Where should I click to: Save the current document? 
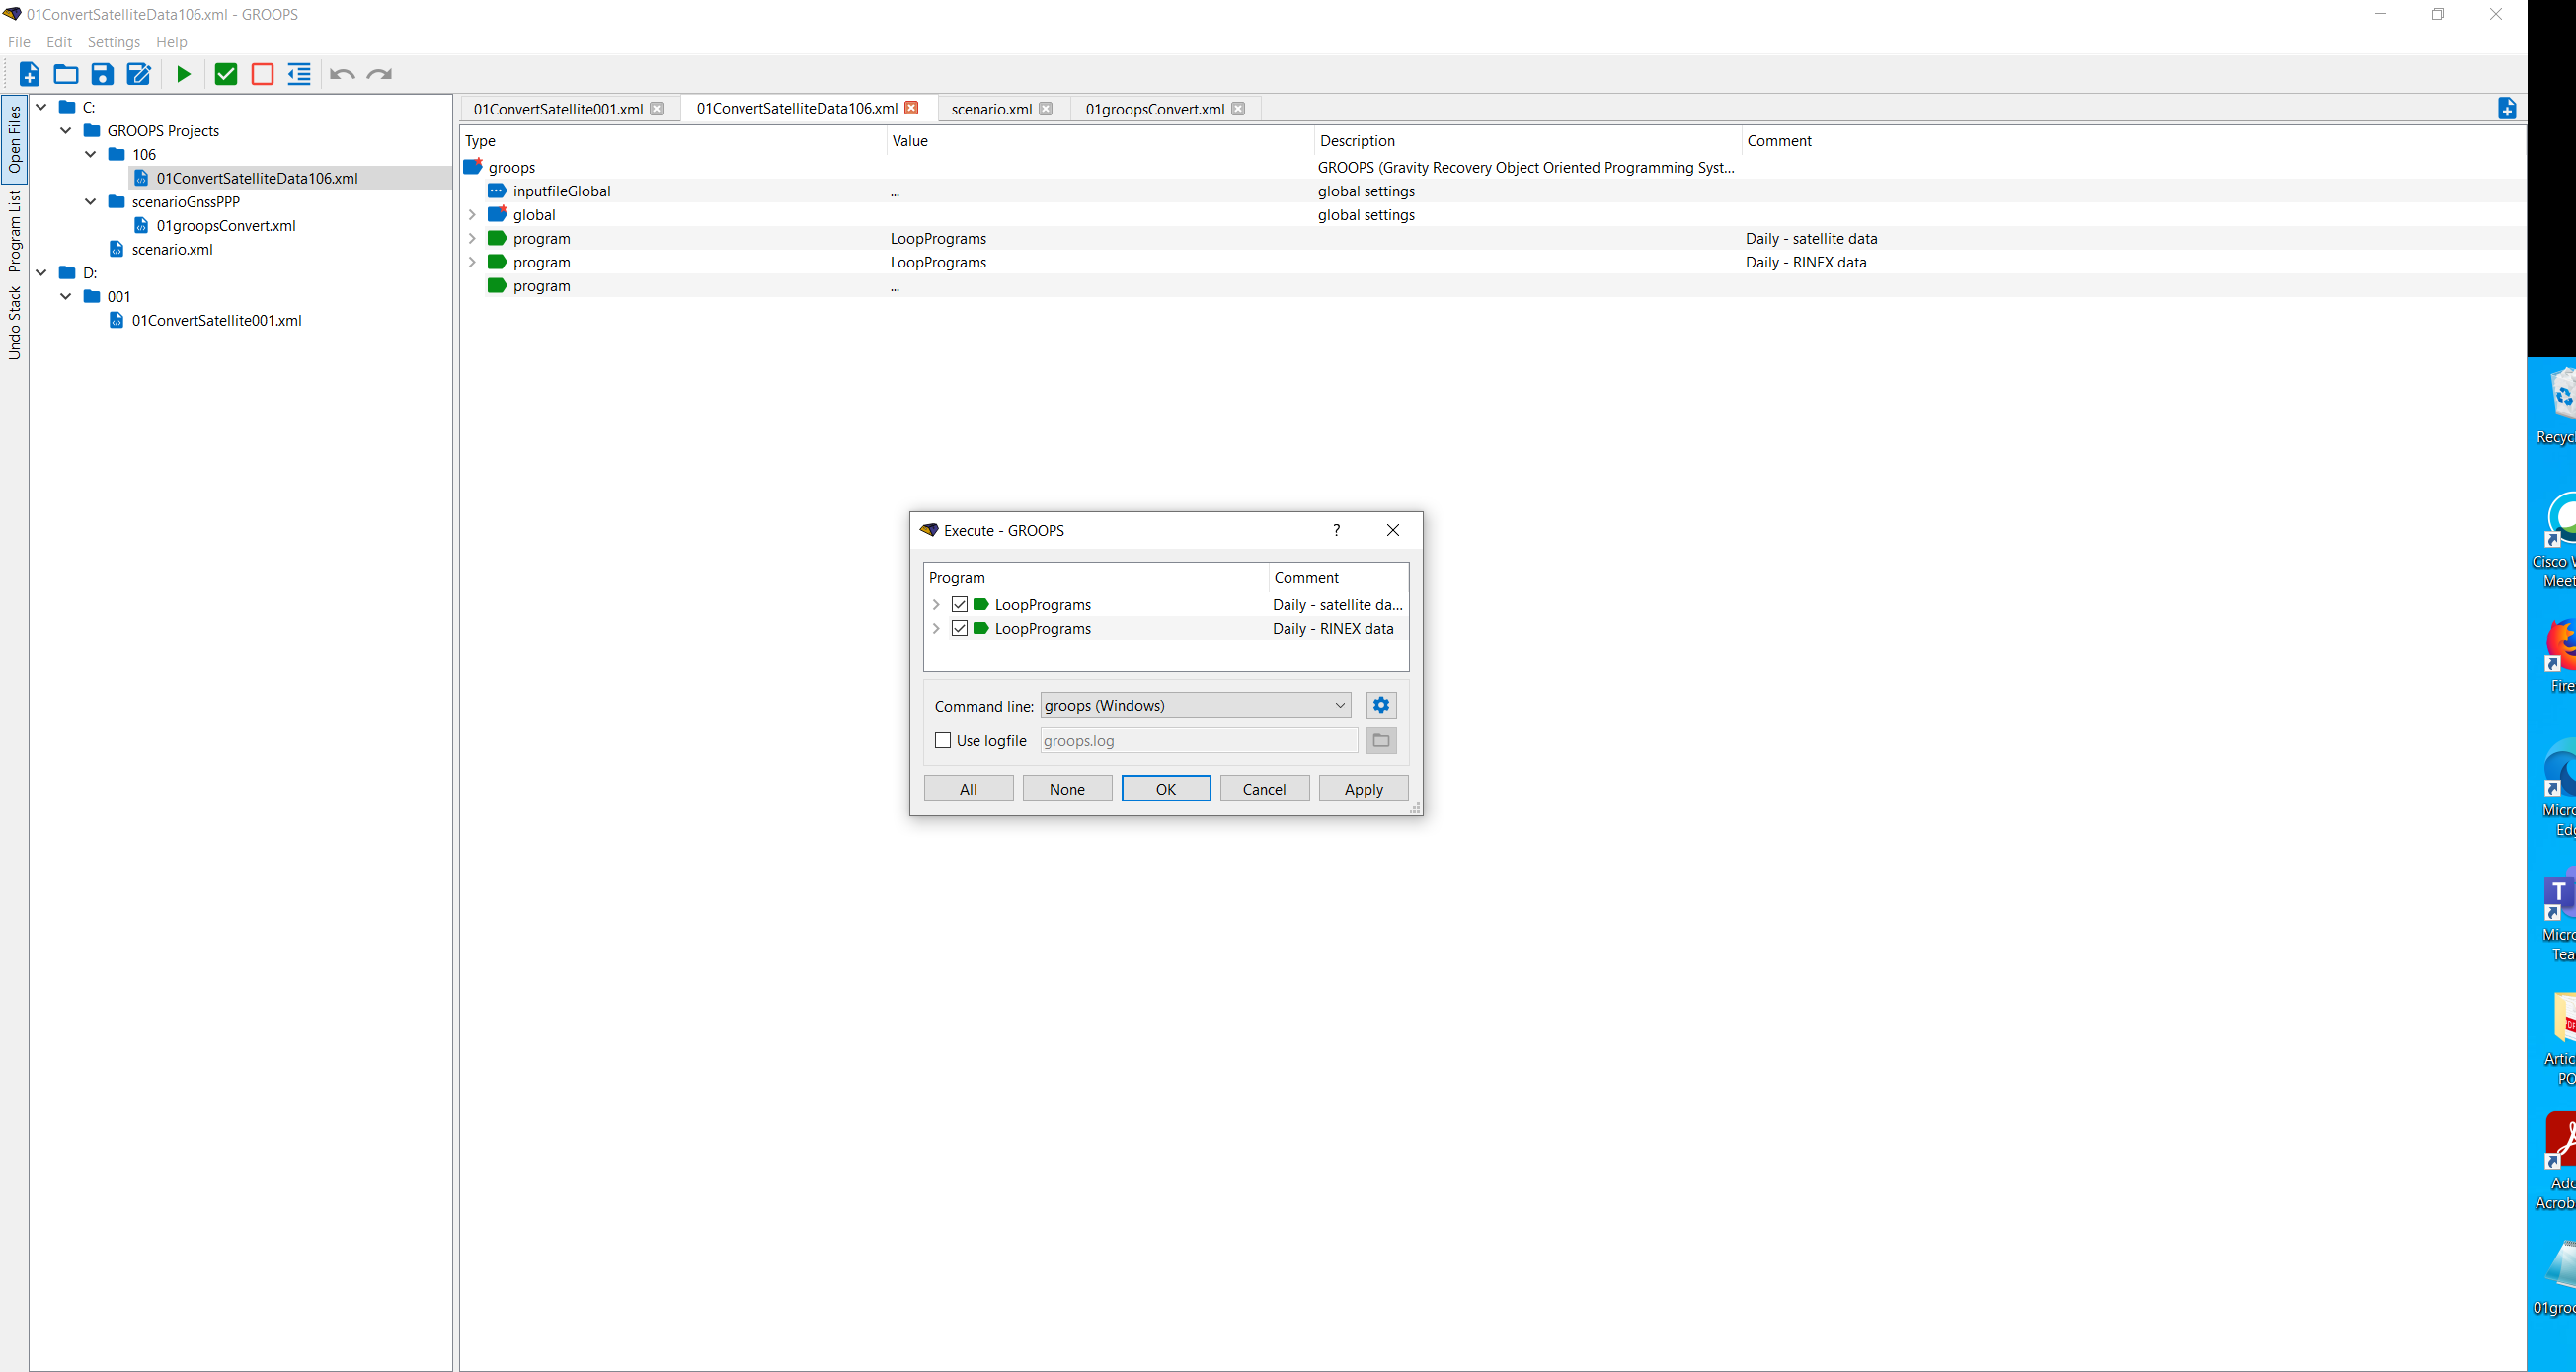coord(101,74)
